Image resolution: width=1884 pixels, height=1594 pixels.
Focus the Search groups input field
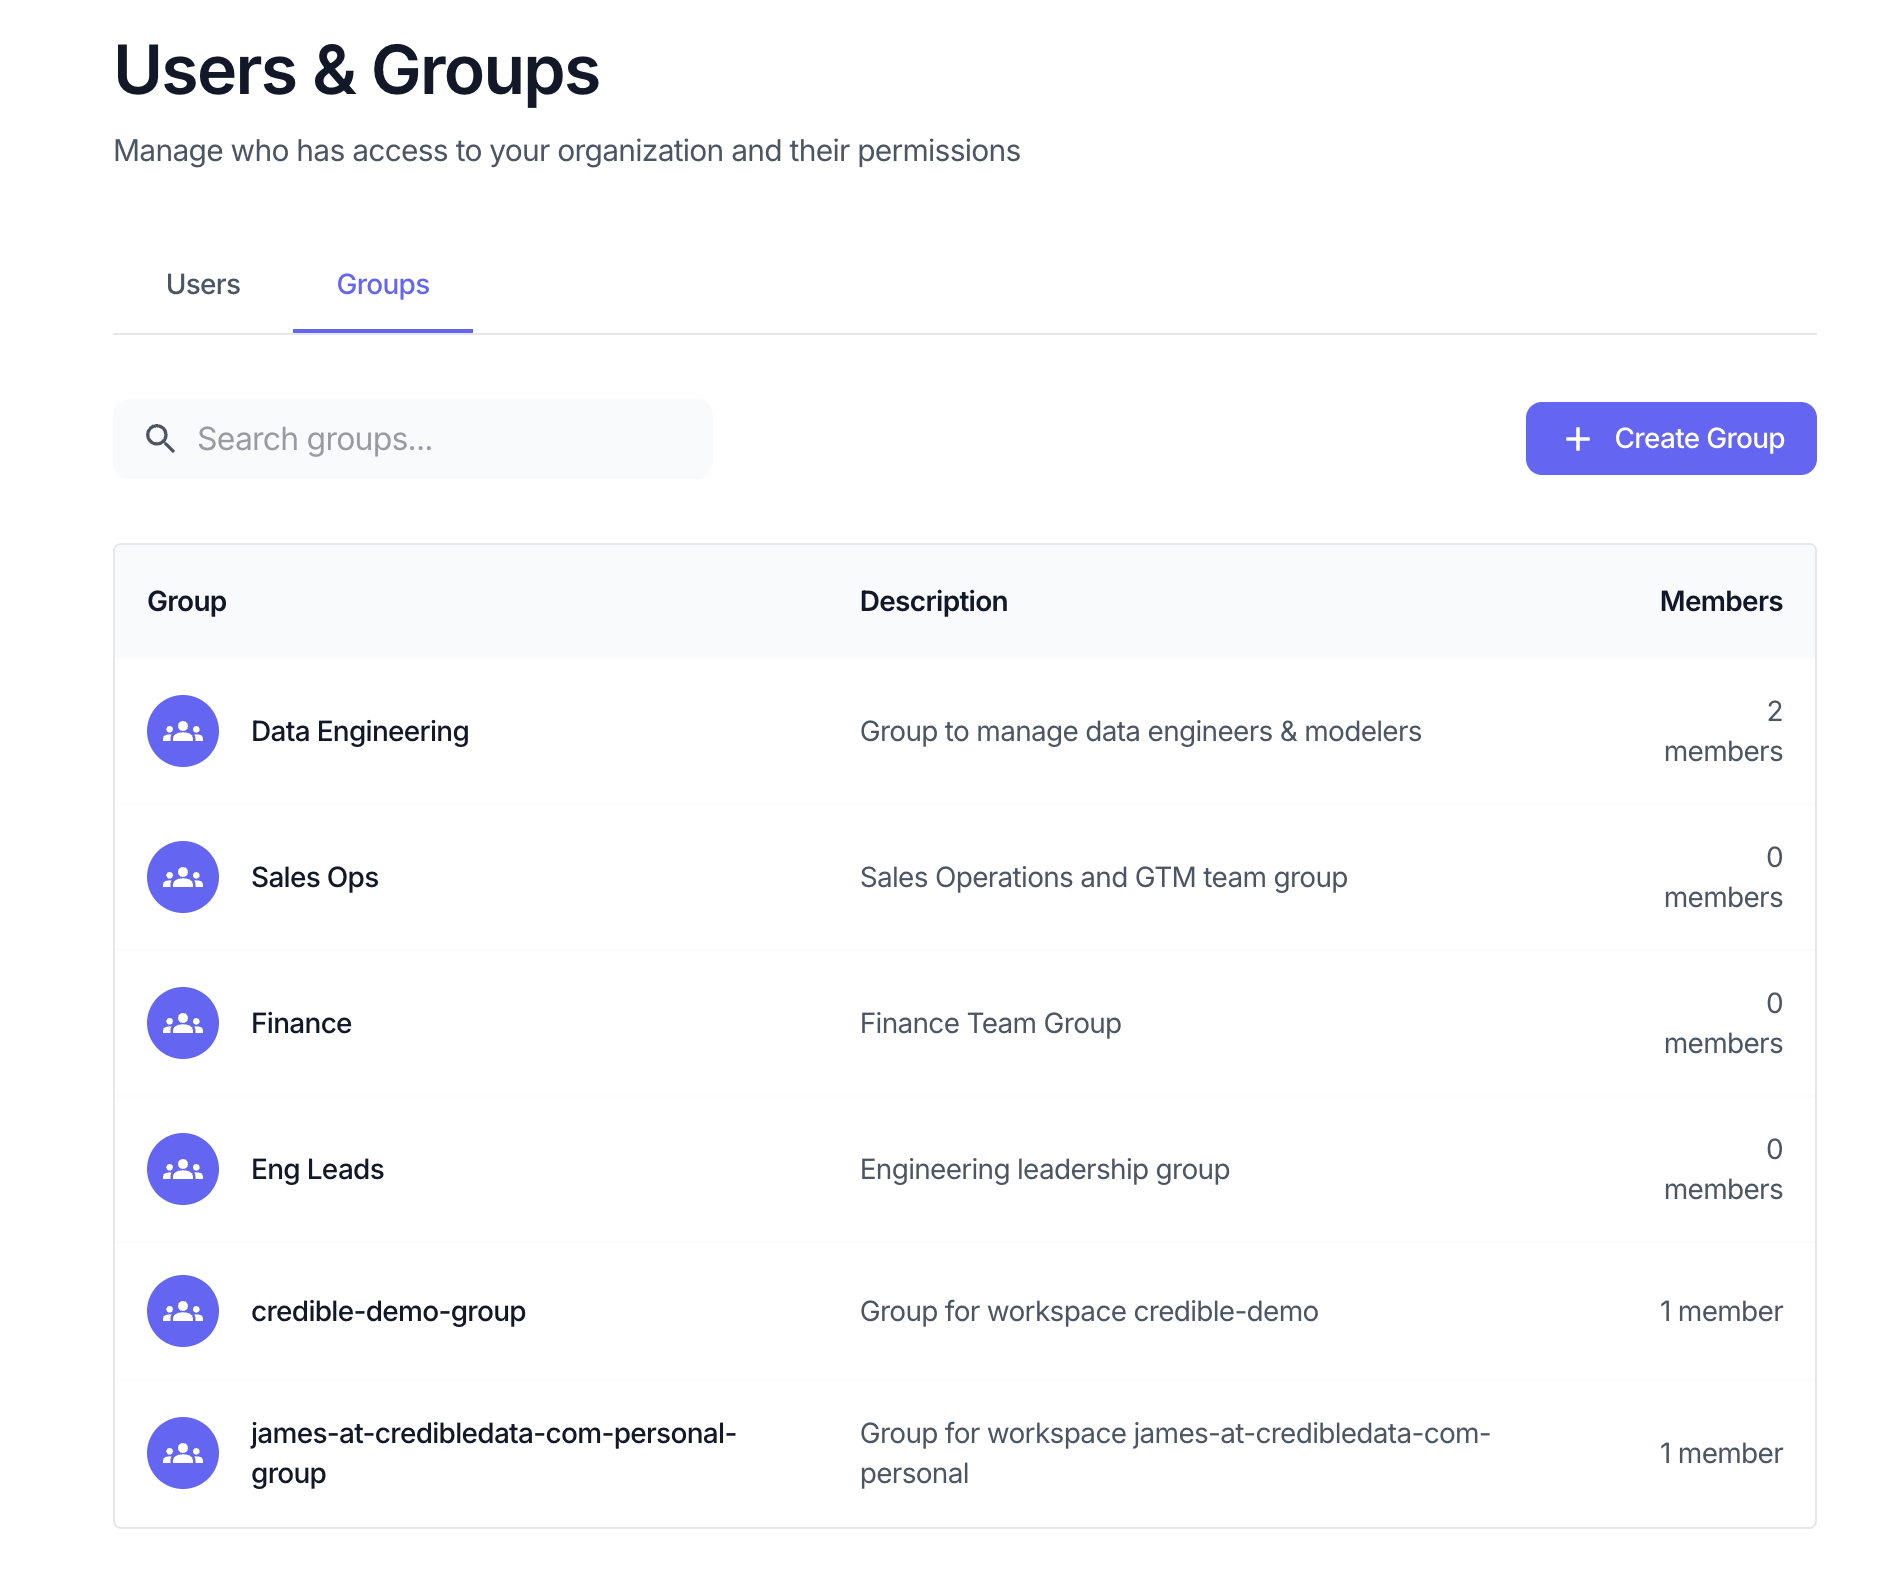point(413,439)
